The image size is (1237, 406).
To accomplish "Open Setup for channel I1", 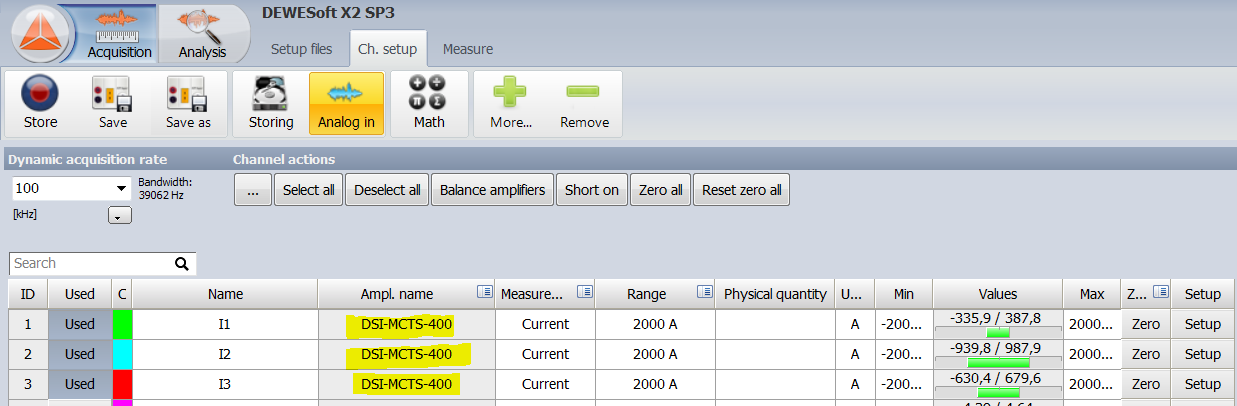I will tap(1203, 324).
